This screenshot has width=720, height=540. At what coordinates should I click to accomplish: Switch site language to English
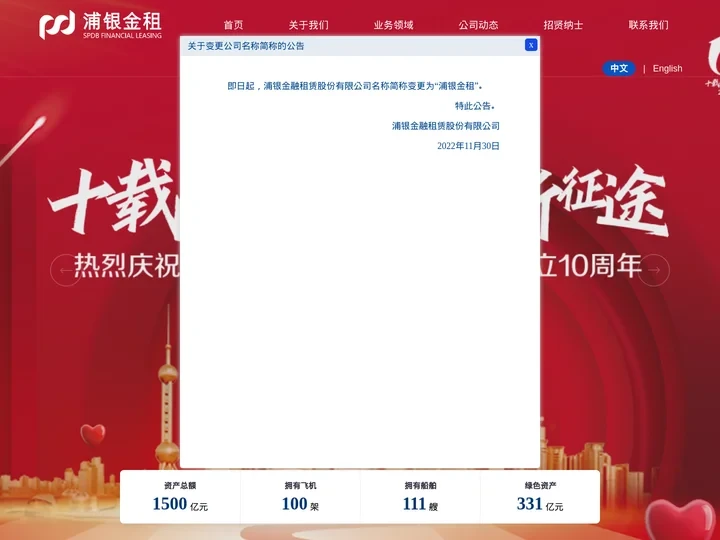pos(667,68)
